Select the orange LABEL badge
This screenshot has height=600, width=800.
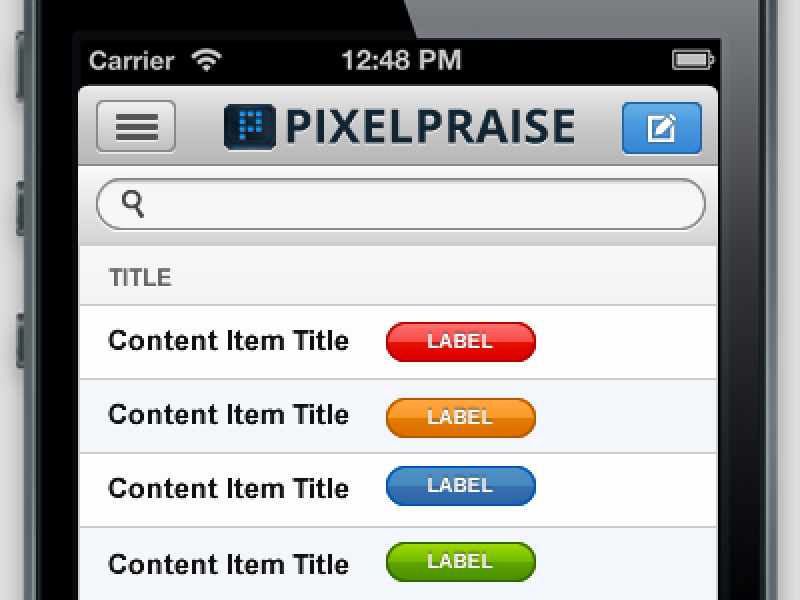[460, 417]
